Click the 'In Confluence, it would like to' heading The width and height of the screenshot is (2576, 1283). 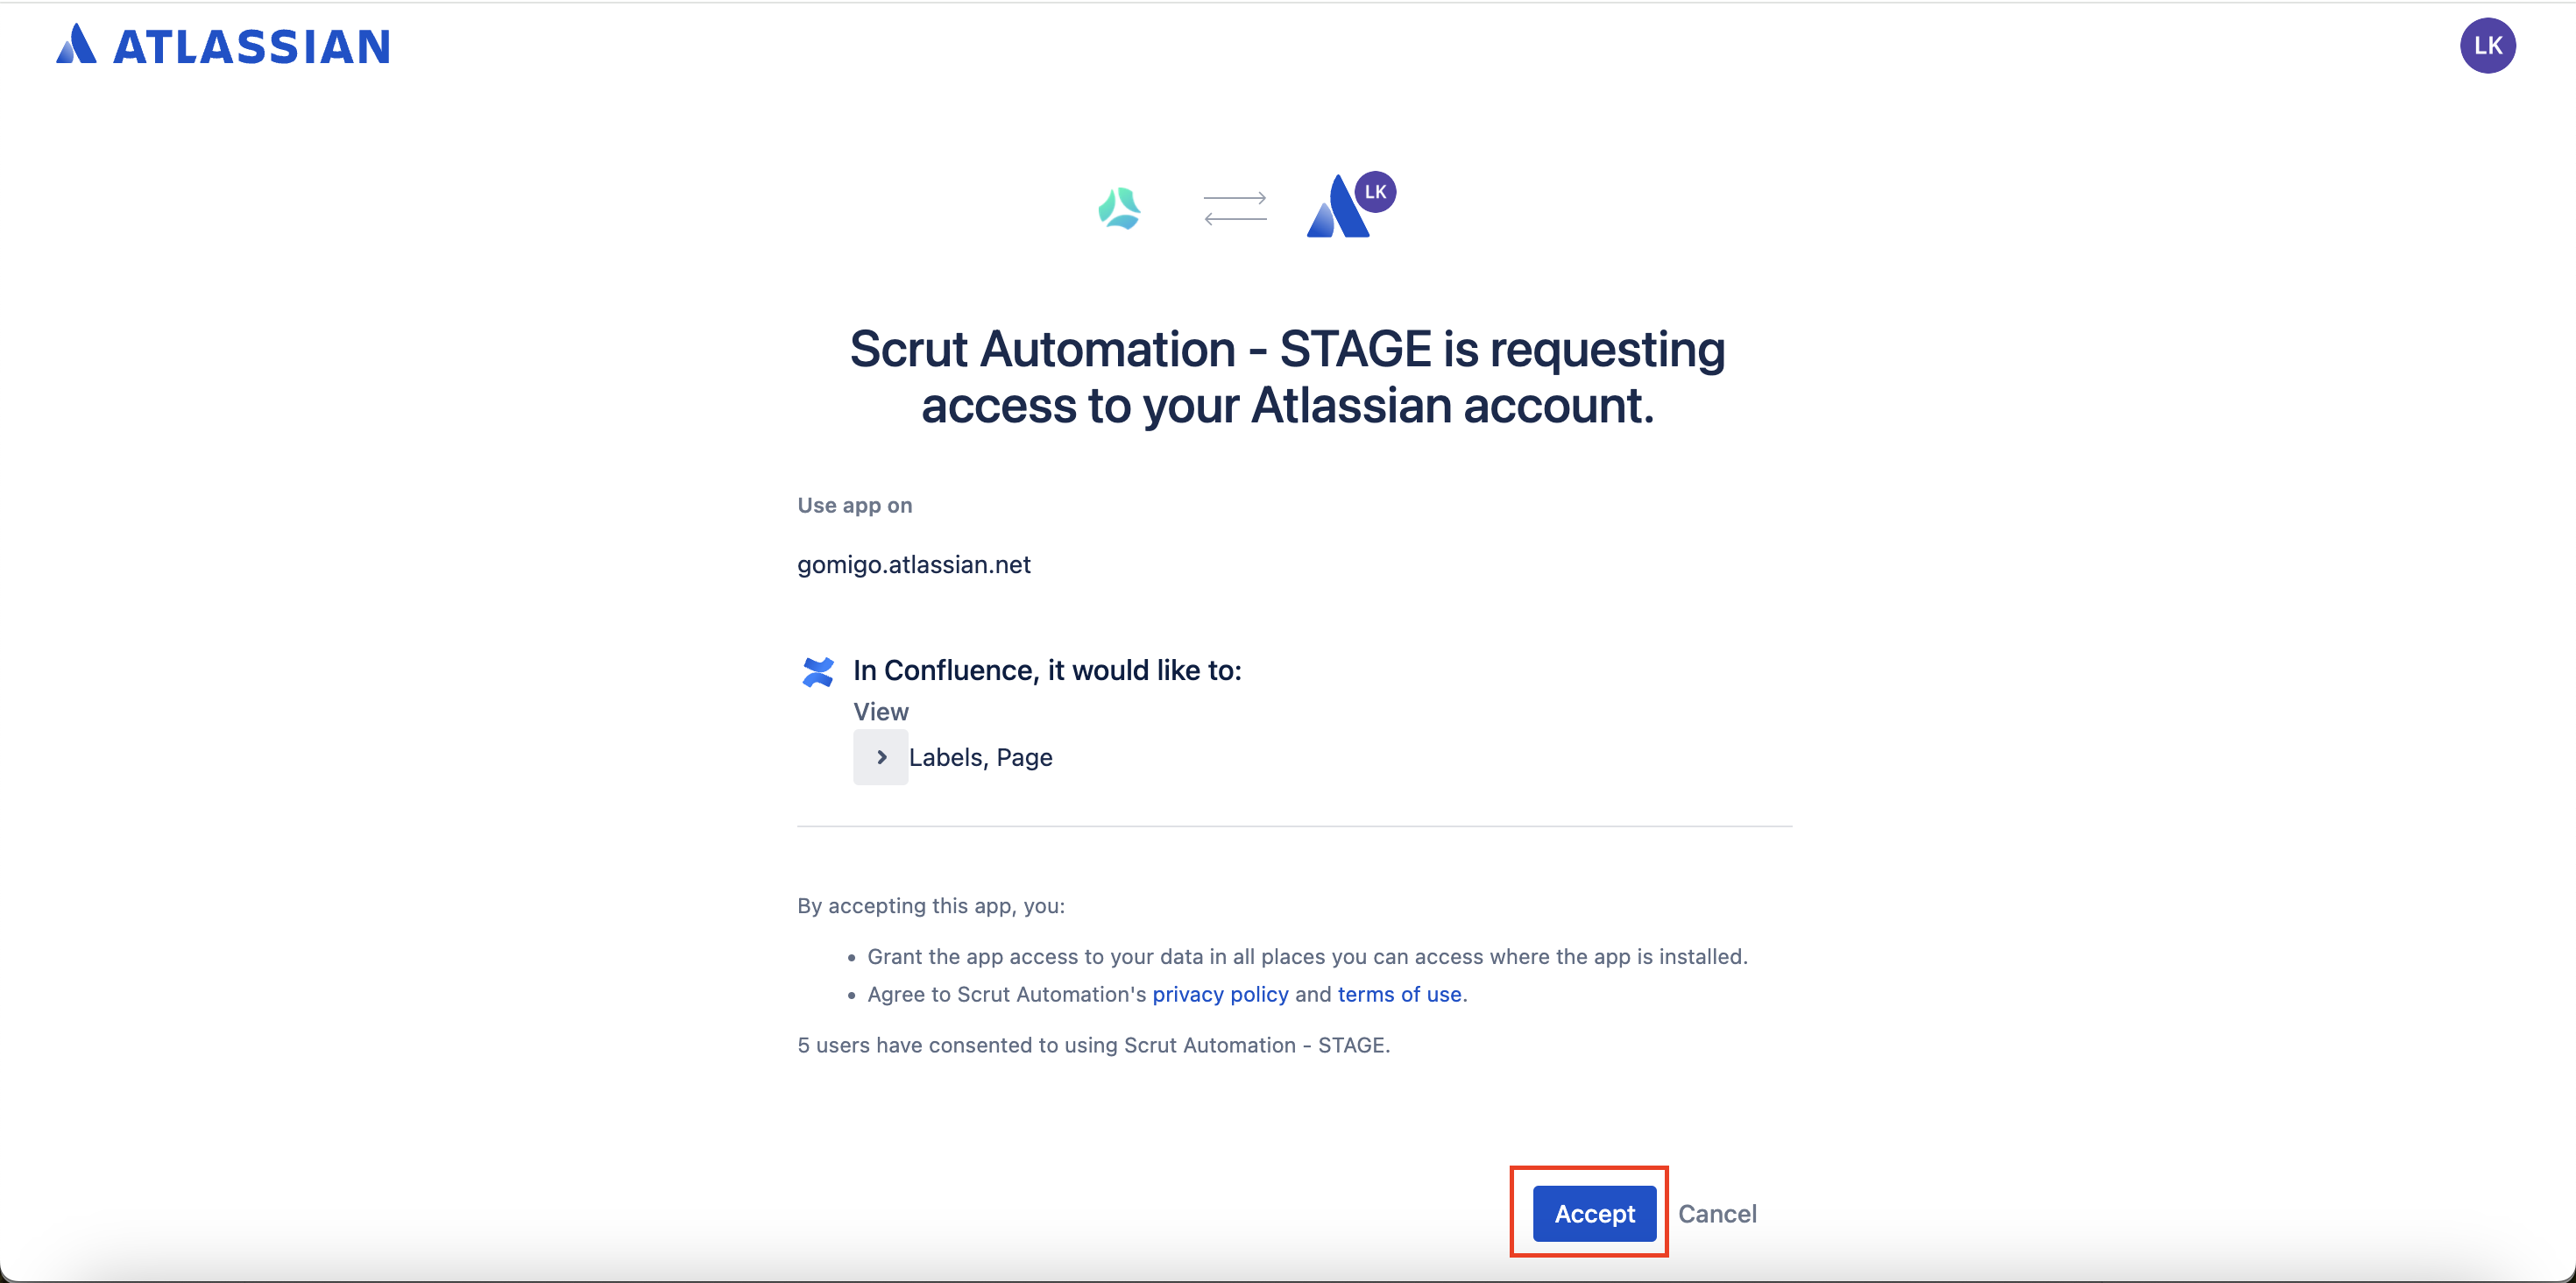coord(1047,670)
